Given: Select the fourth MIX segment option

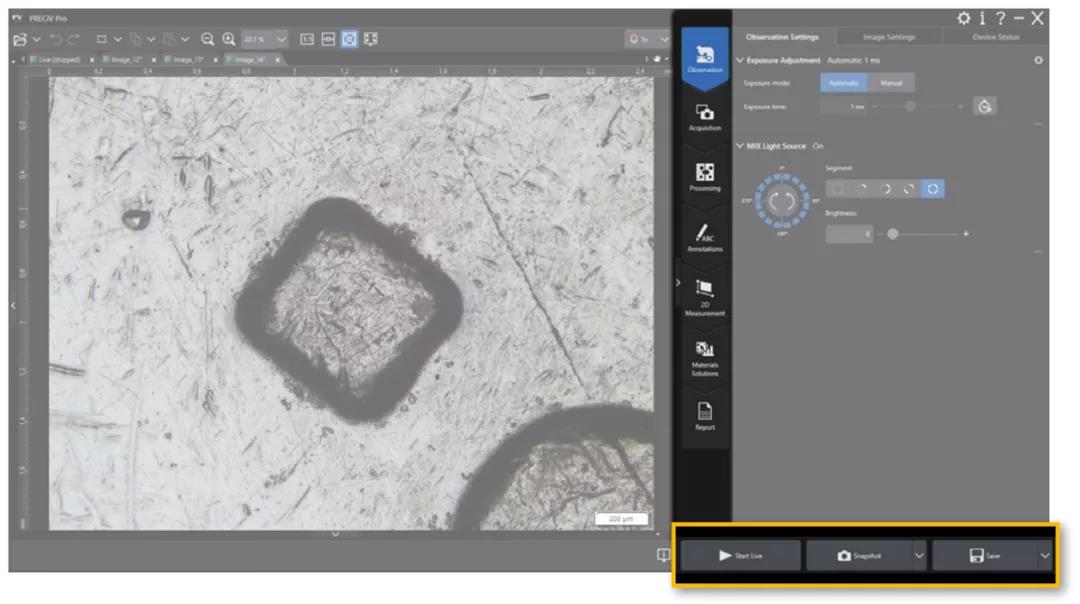Looking at the screenshot, I should tap(909, 189).
